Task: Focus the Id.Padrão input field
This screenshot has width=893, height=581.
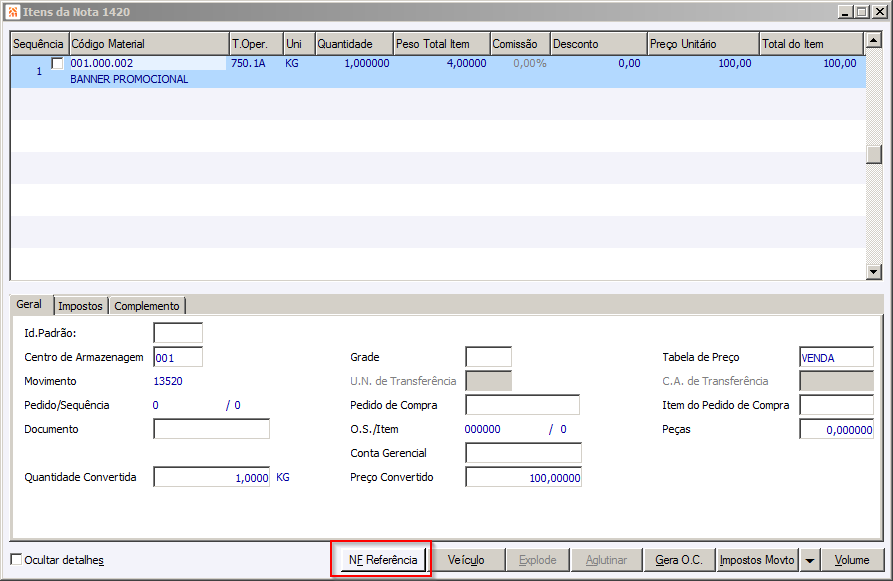Action: (178, 333)
